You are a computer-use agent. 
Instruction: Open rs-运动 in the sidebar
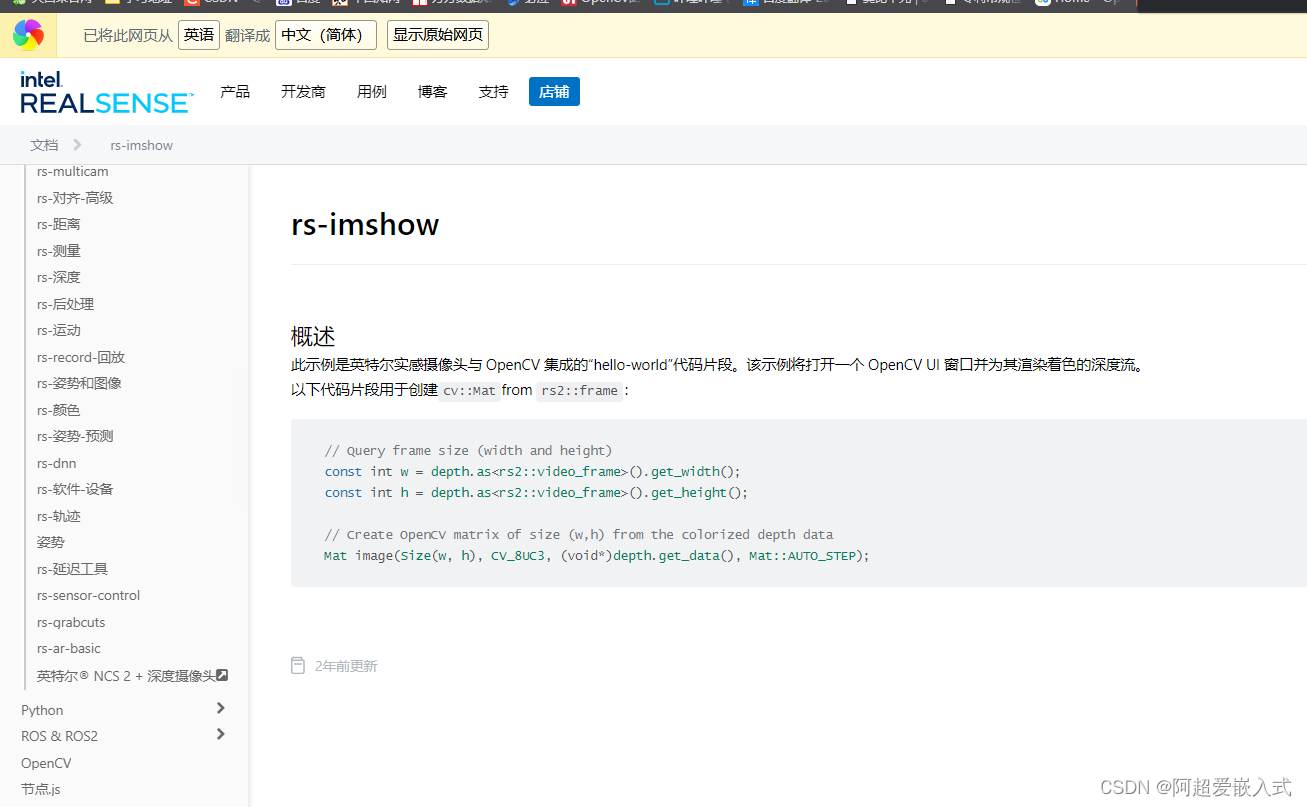click(59, 330)
